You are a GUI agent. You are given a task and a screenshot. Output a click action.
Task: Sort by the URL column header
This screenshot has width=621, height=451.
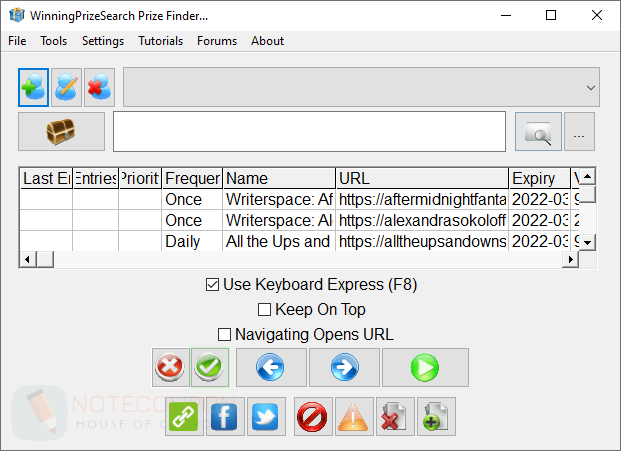[x=422, y=178]
